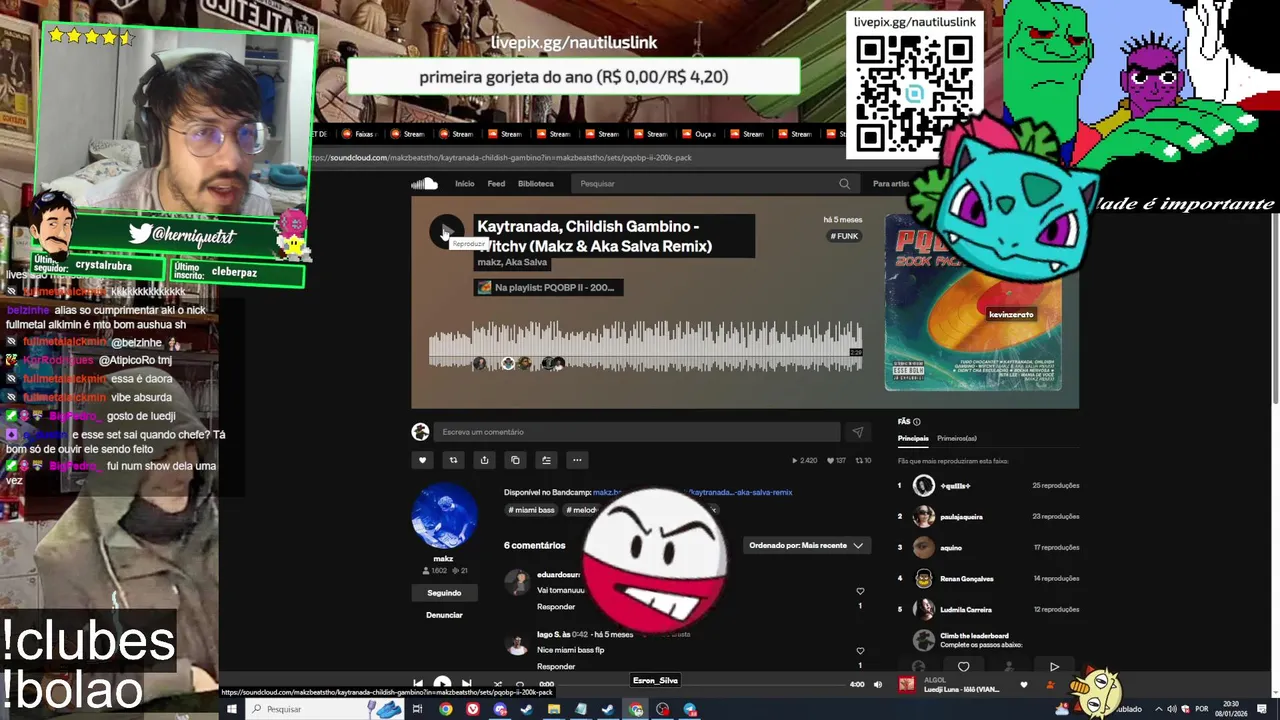The height and width of the screenshot is (720, 1280).
Task: Open the first-ranked fan profile
Action: (956, 486)
